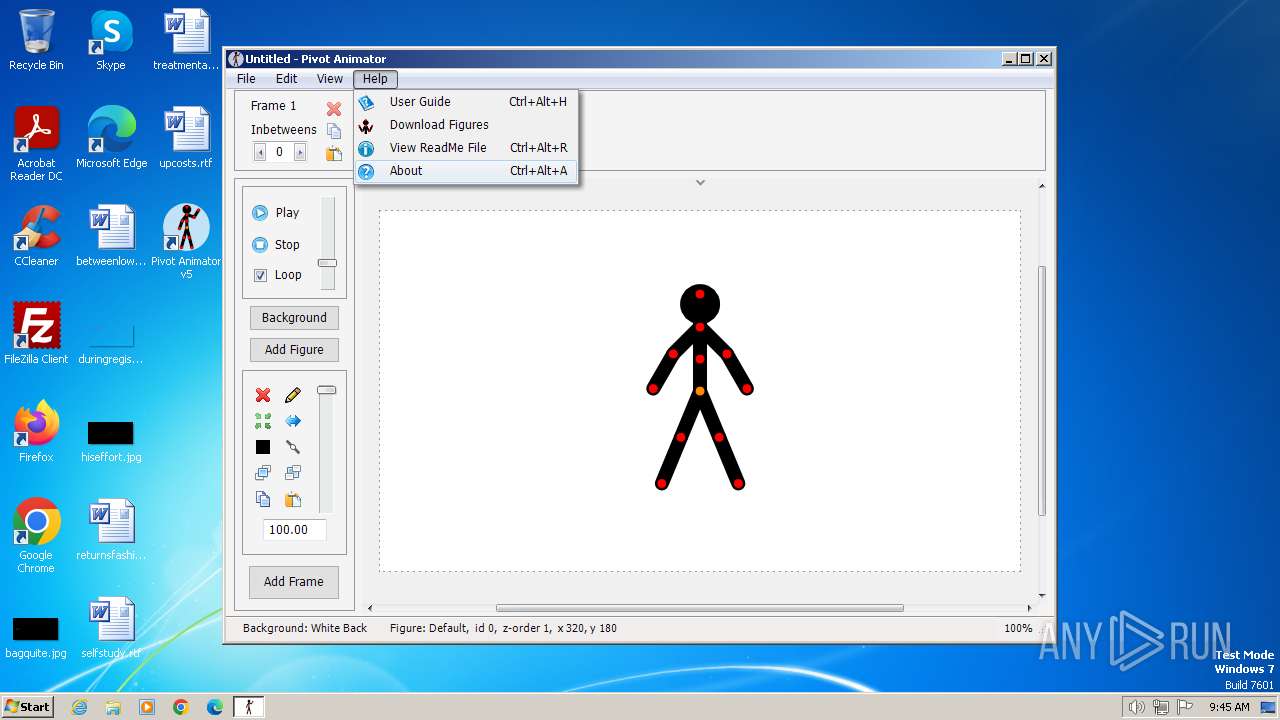
Task: Click the Add Figure button
Action: (x=294, y=350)
